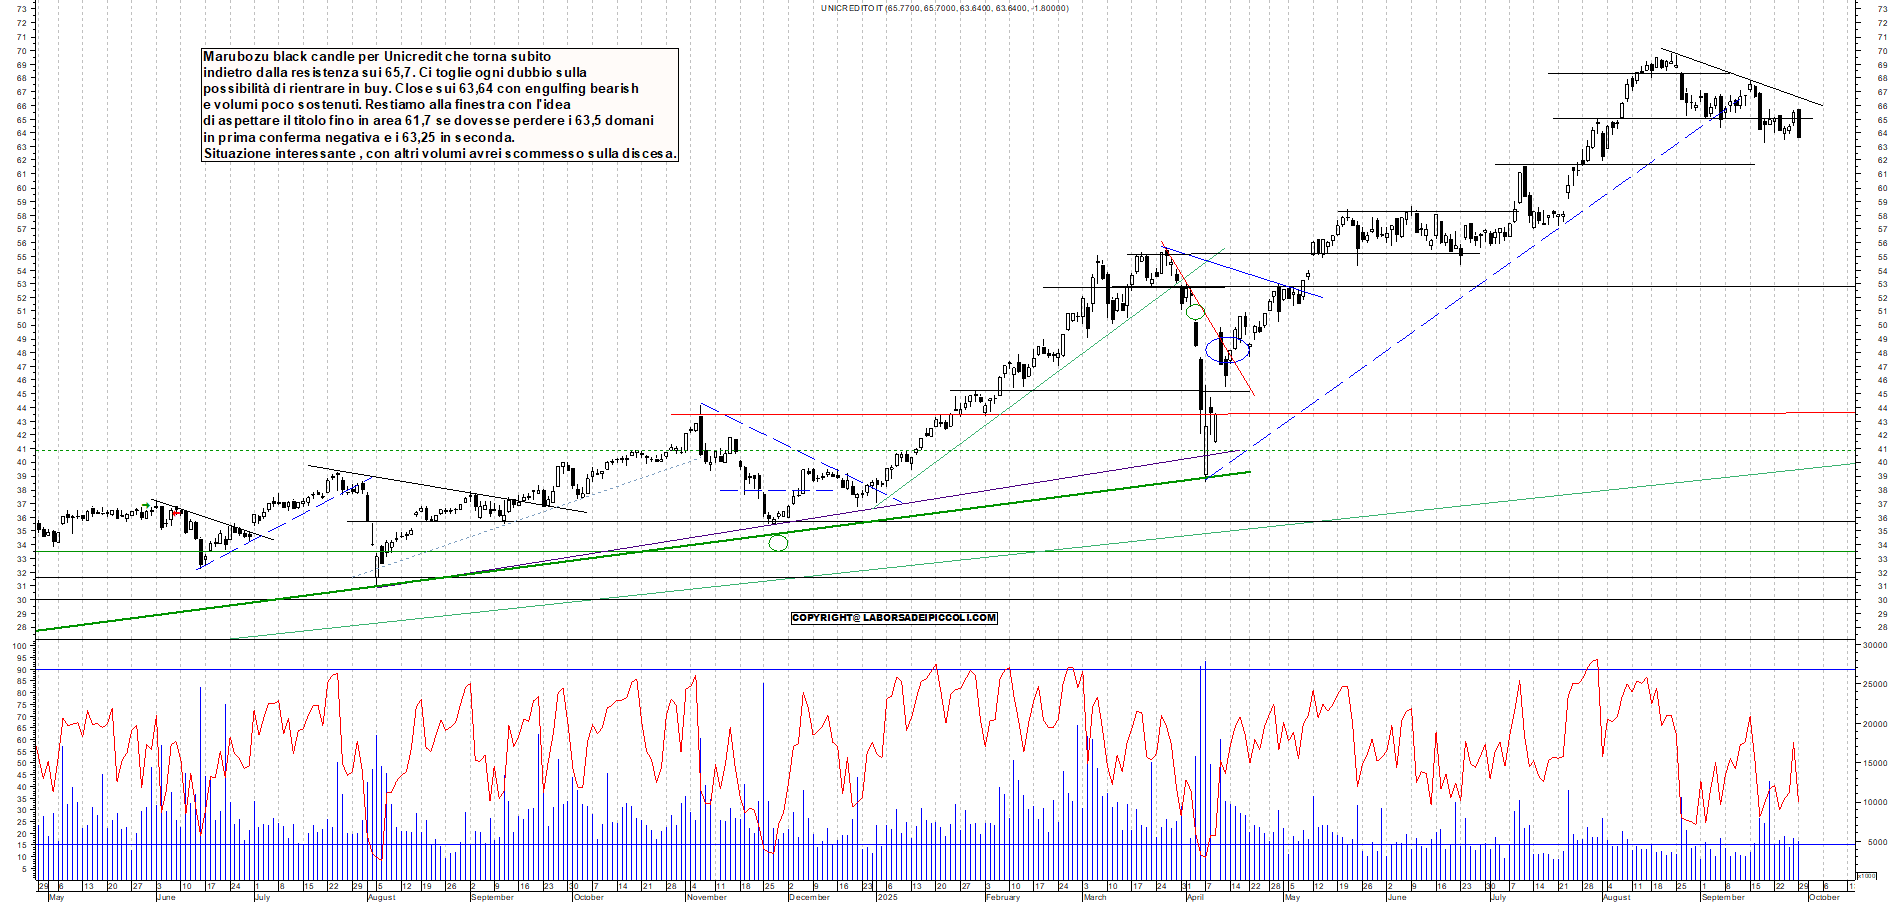Click the small green circle on red downtrend line
The height and width of the screenshot is (902, 1890).
(1194, 312)
